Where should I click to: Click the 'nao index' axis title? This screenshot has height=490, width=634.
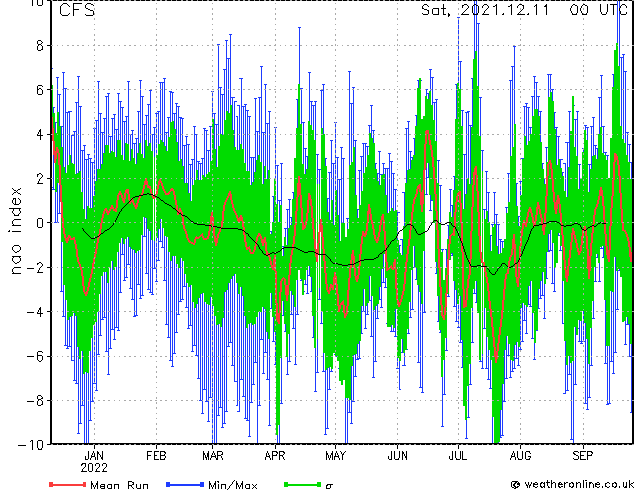pyautogui.click(x=15, y=231)
